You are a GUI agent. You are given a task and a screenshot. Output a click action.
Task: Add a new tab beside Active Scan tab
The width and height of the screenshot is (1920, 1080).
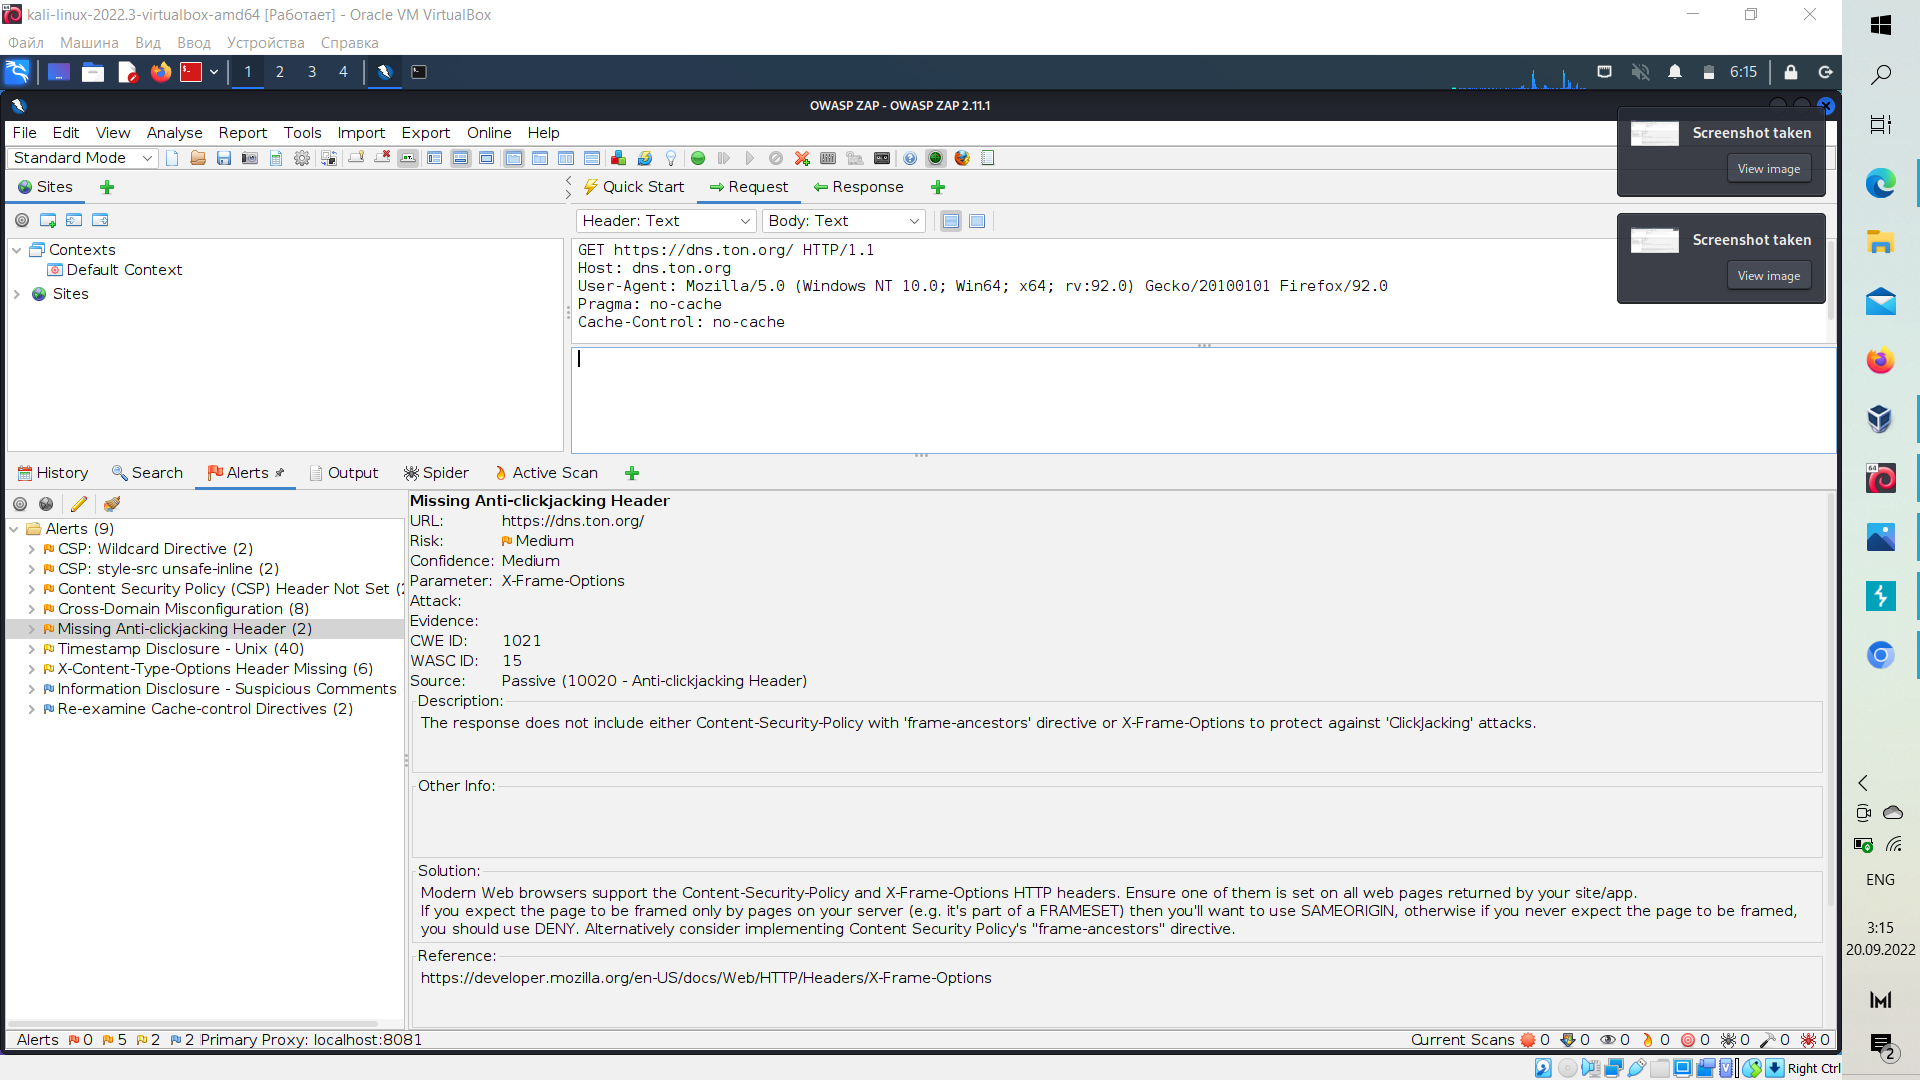[632, 473]
